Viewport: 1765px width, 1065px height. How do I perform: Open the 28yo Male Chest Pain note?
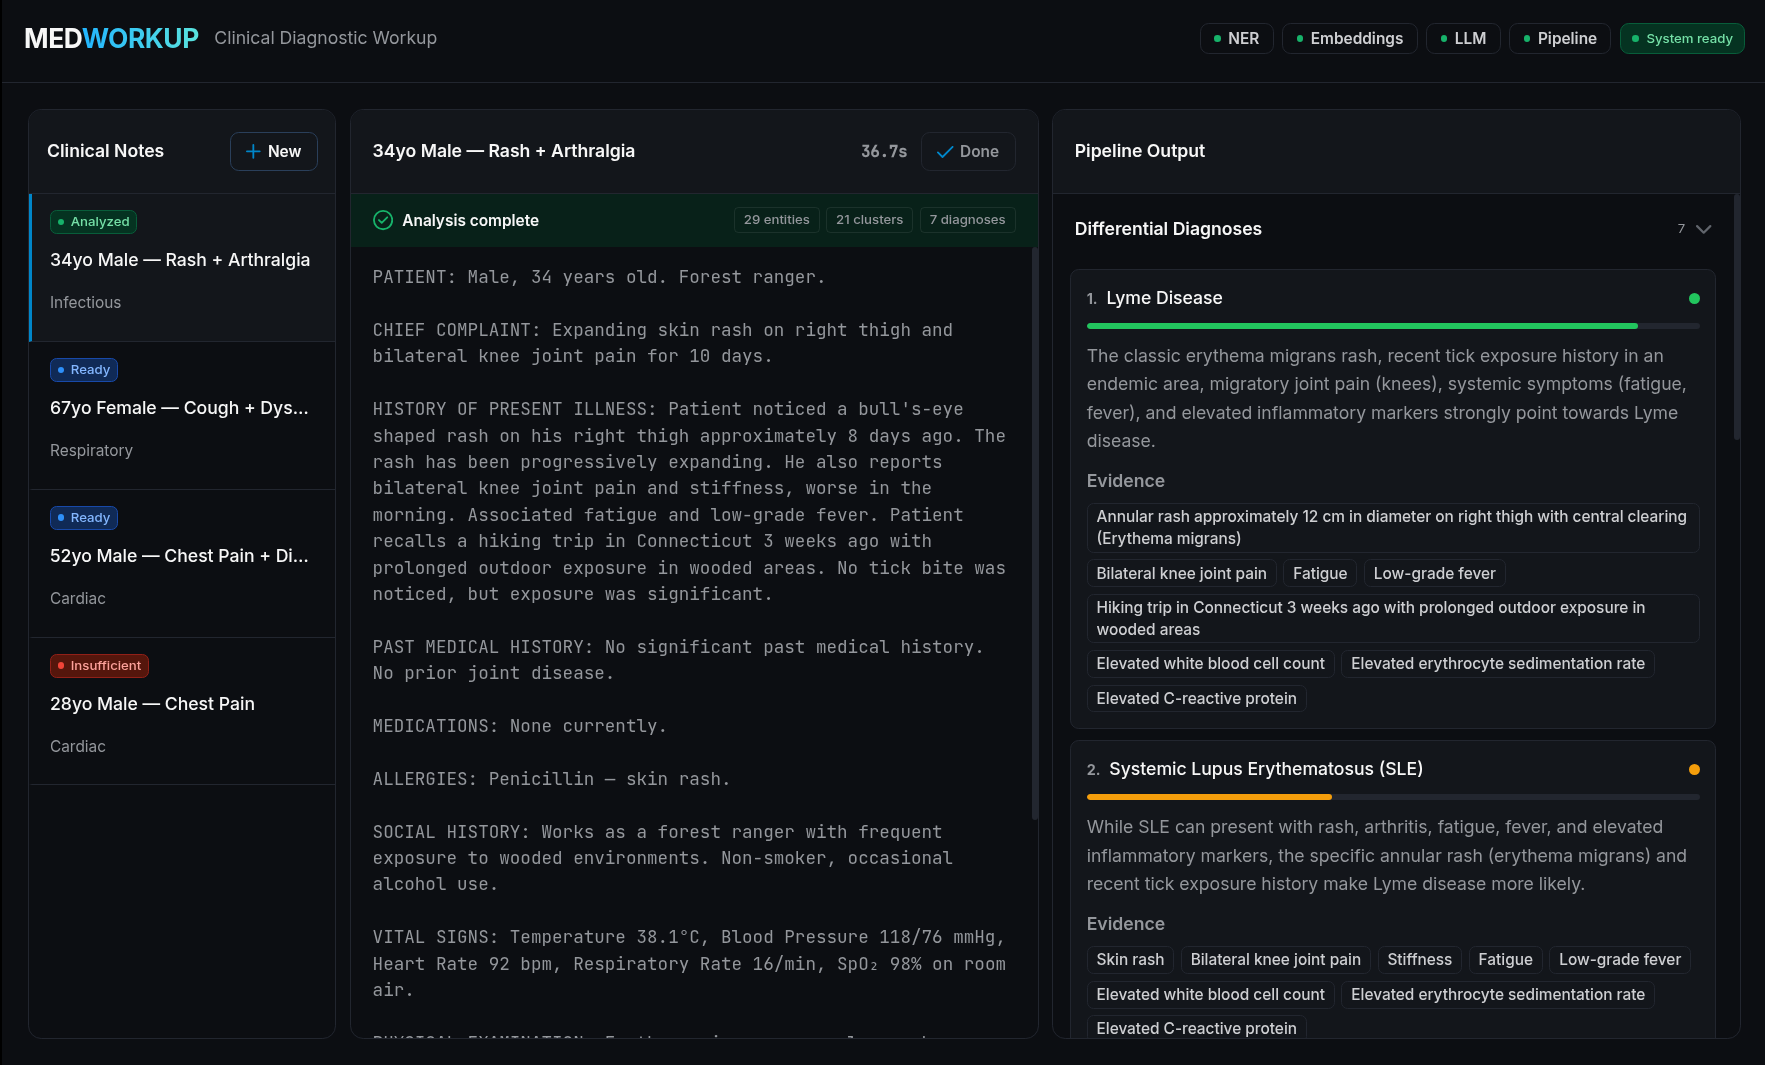point(182,711)
